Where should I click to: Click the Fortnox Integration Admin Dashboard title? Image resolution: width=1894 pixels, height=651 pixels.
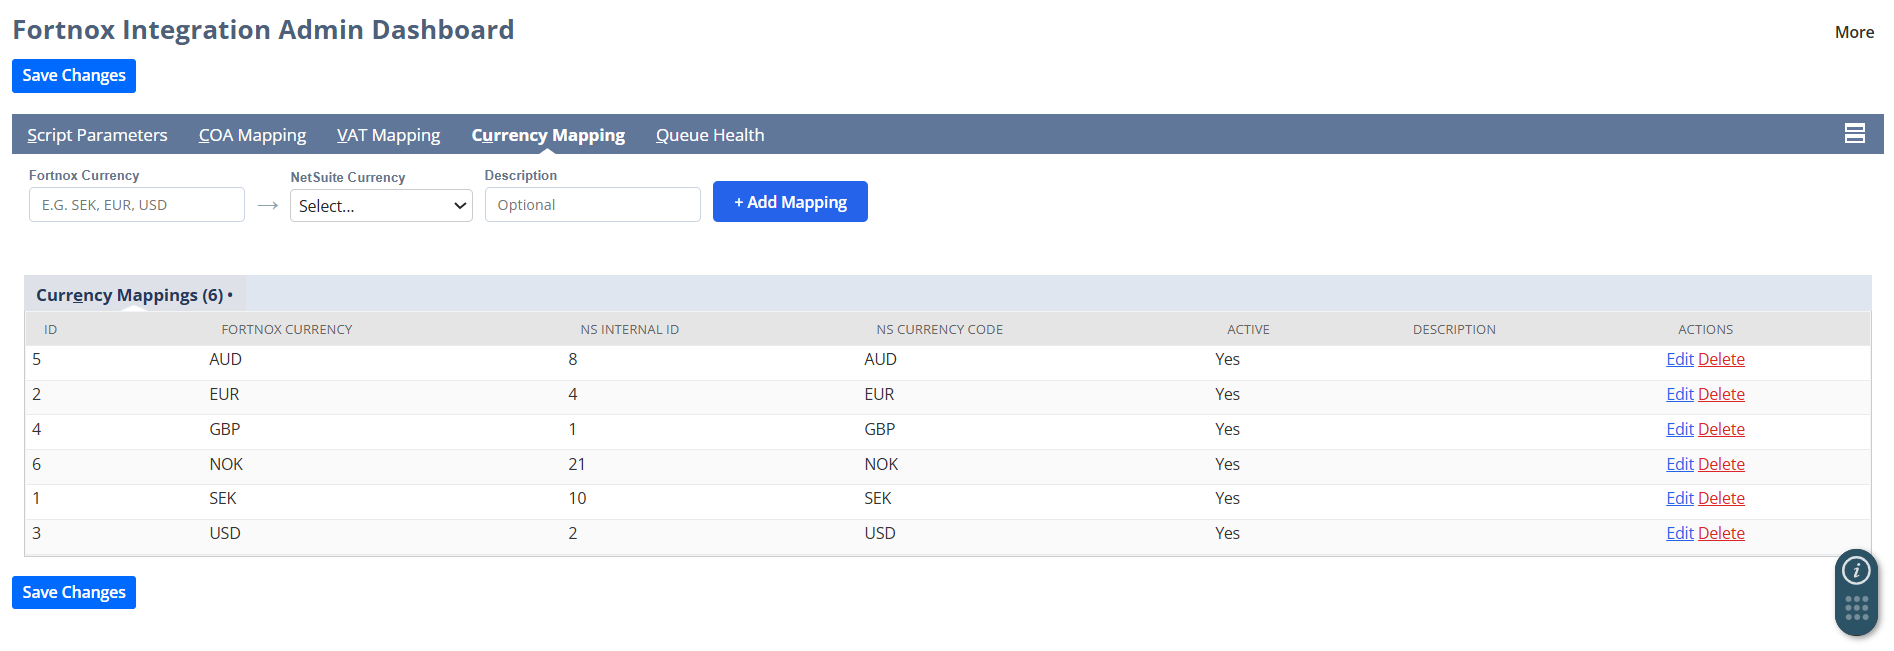click(263, 30)
